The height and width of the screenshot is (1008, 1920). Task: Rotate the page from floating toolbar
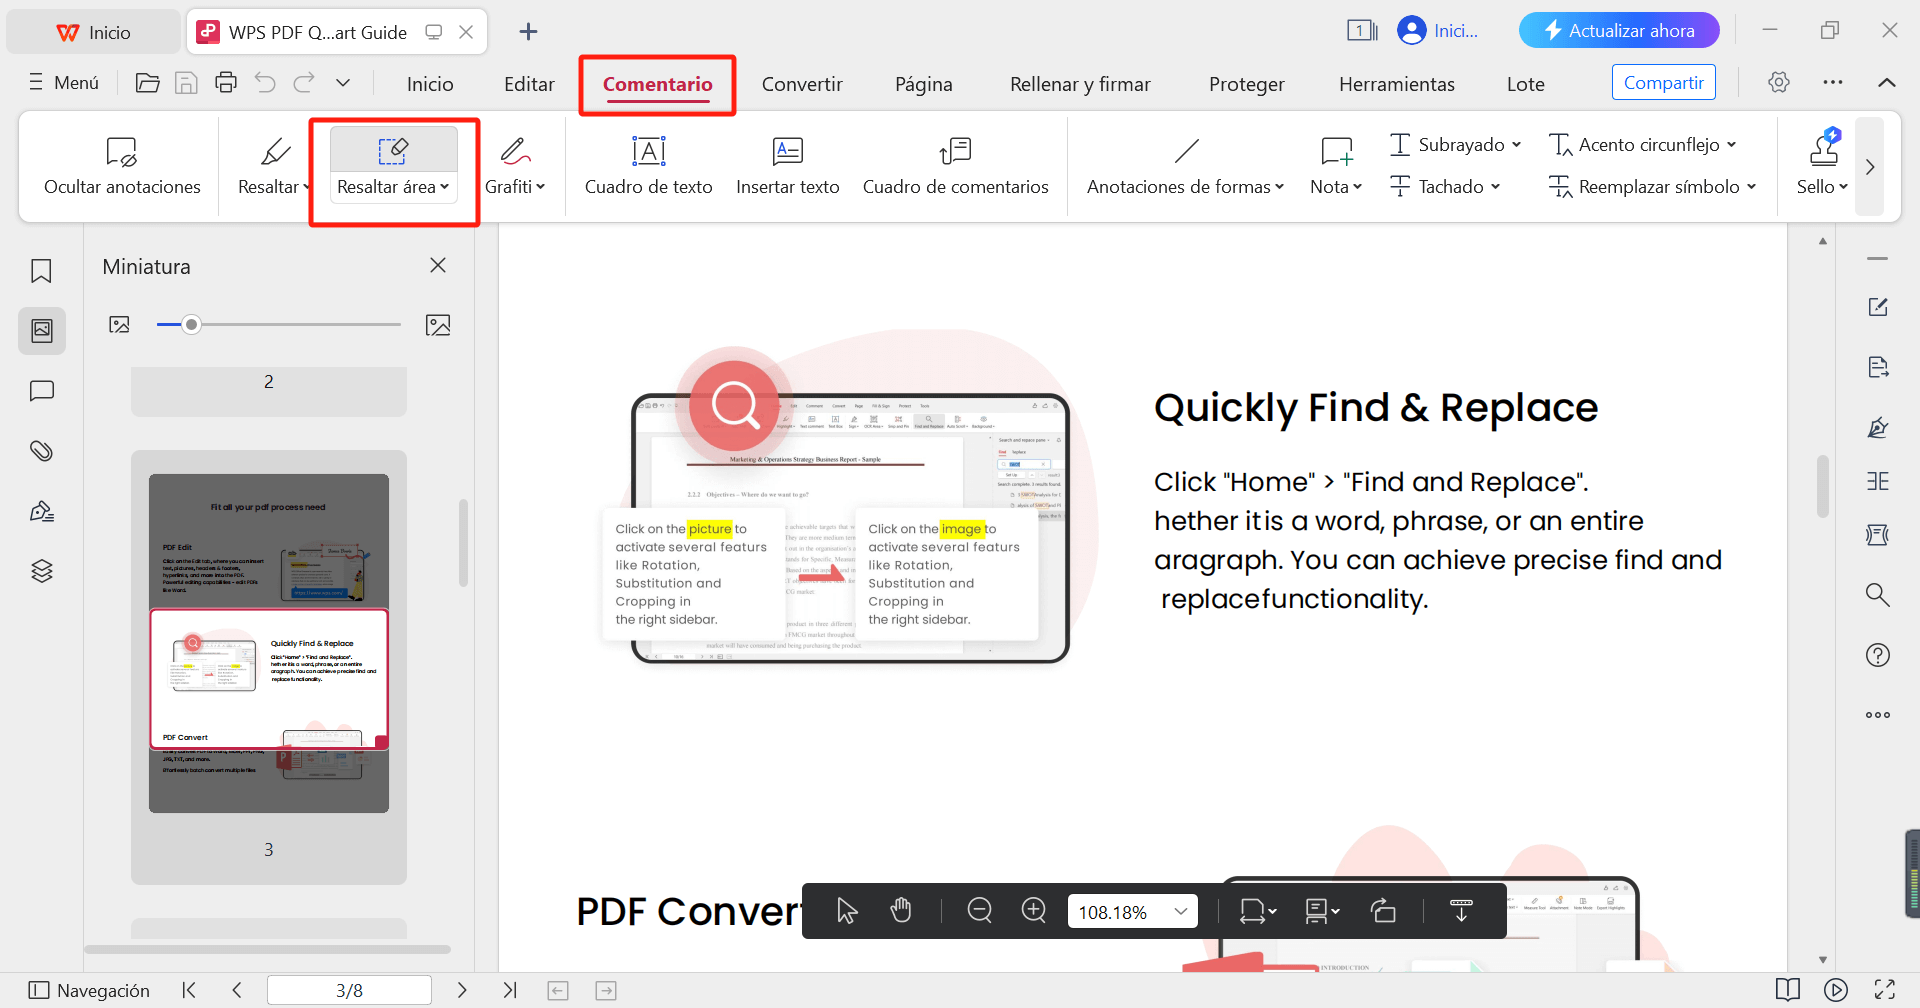1383,911
